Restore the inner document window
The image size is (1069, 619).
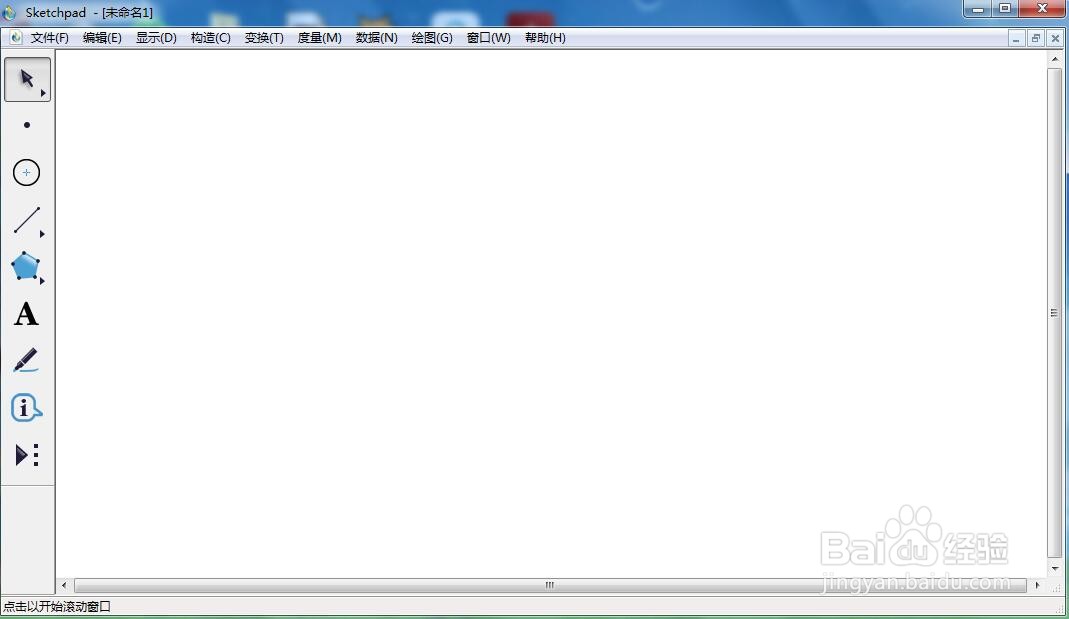coord(1036,39)
